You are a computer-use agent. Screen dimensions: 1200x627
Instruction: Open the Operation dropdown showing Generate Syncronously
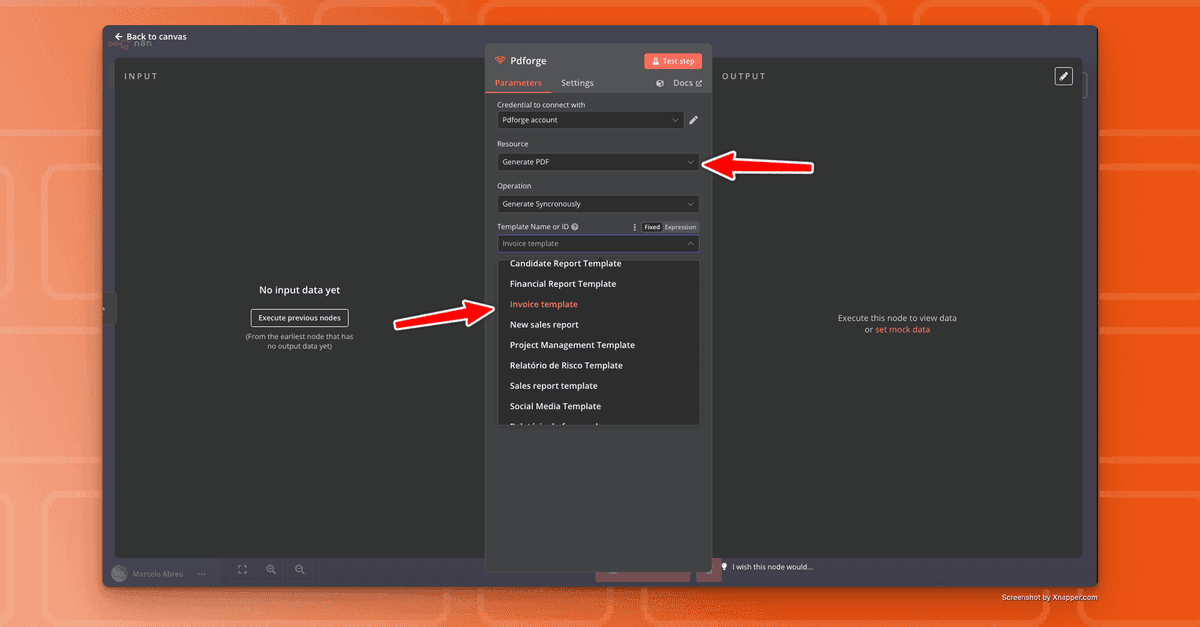597,203
